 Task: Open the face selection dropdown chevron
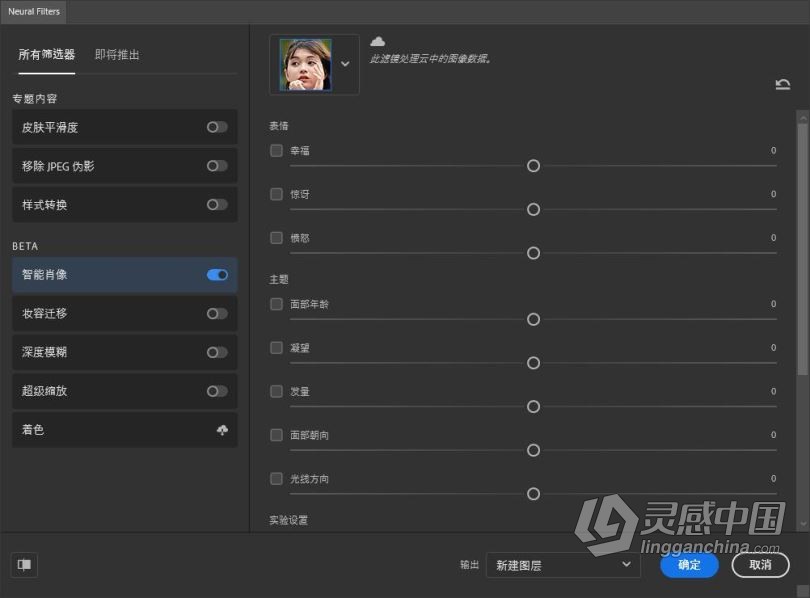tap(345, 64)
